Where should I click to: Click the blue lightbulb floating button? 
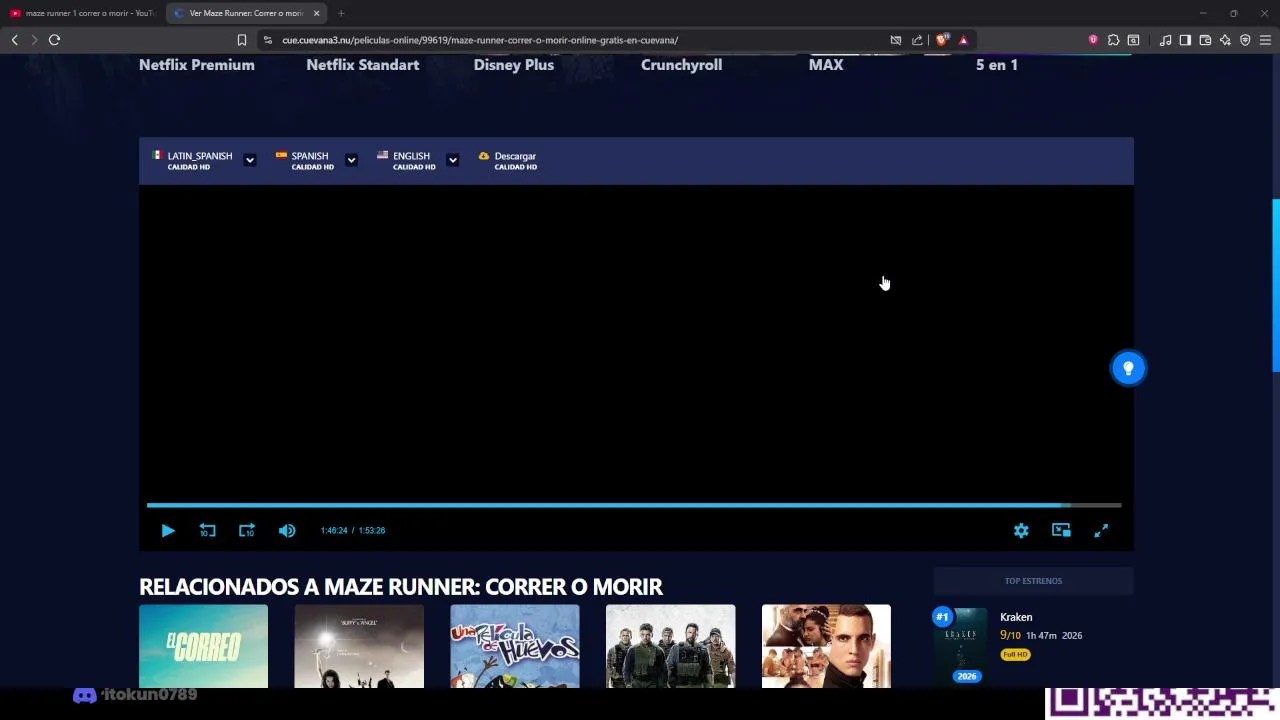point(1128,368)
